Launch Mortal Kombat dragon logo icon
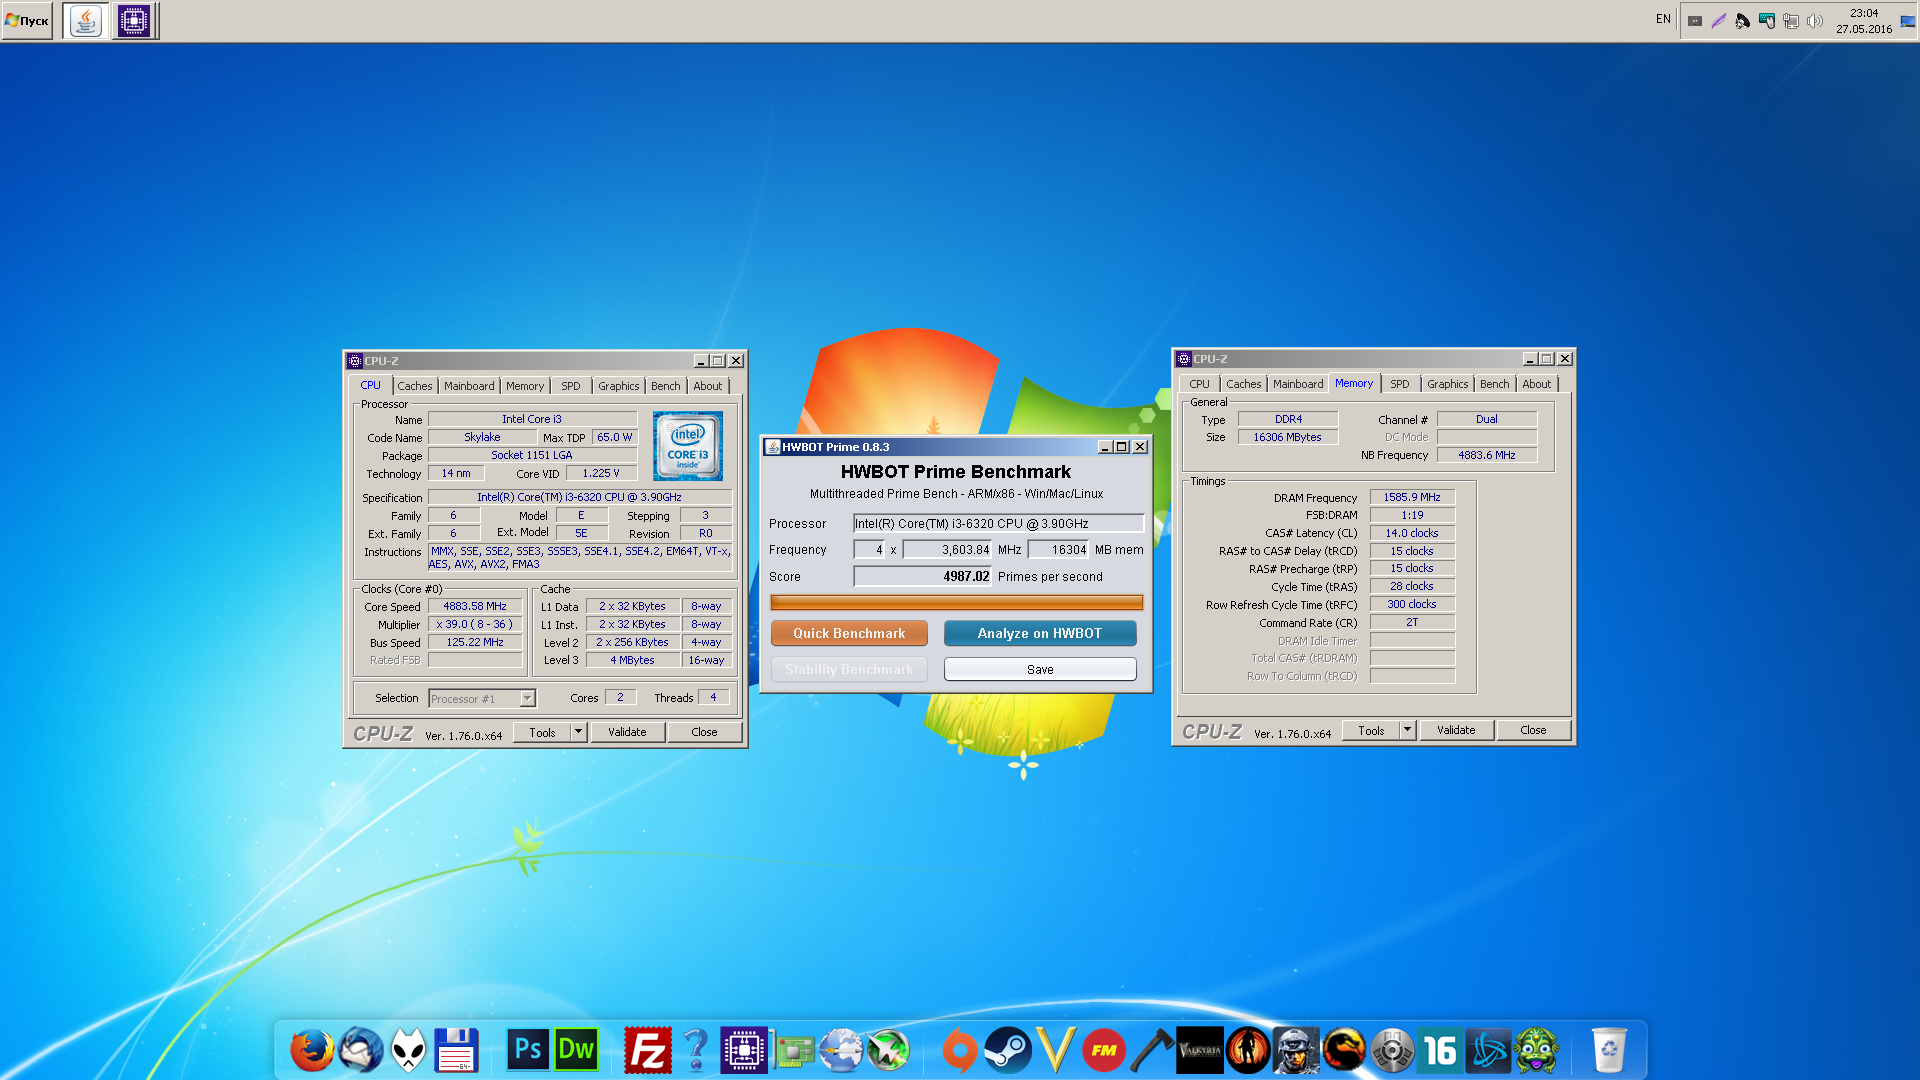This screenshot has height=1080, width=1920. 1344,1051
